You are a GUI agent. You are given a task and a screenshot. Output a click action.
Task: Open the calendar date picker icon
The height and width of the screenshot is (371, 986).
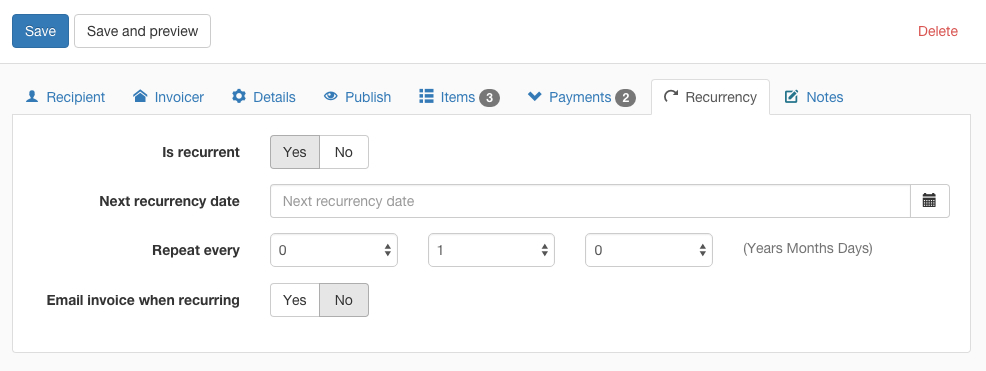coord(929,201)
